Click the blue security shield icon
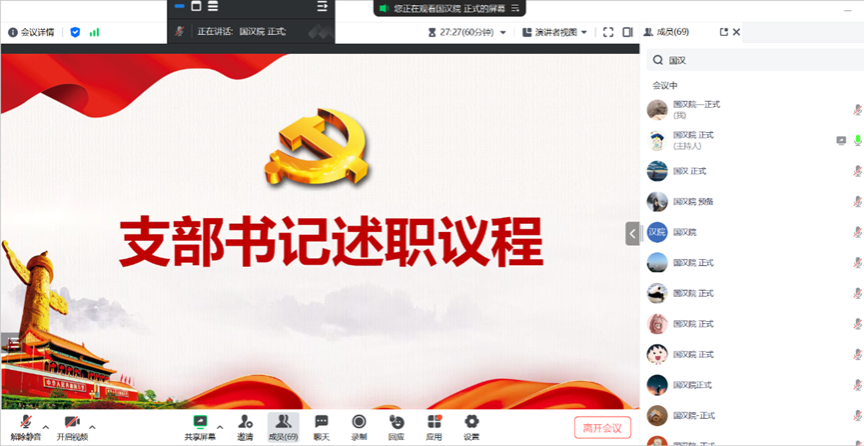This screenshot has height=446, width=864. pos(75,32)
